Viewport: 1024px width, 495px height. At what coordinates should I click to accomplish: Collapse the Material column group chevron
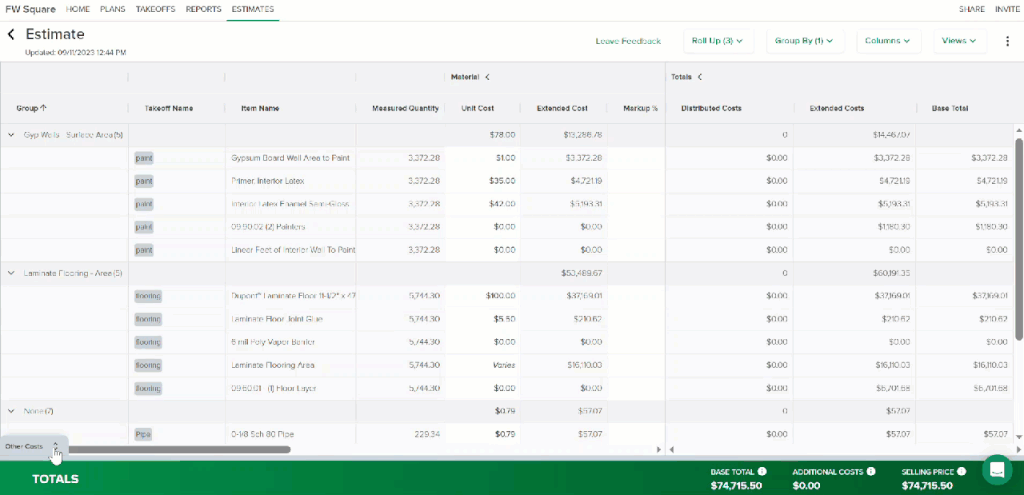tap(487, 76)
